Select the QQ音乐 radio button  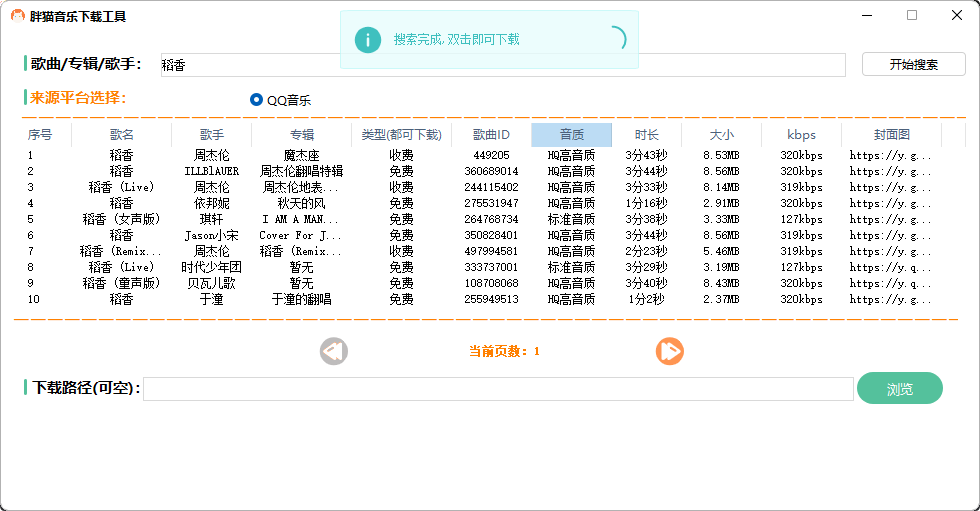point(257,100)
